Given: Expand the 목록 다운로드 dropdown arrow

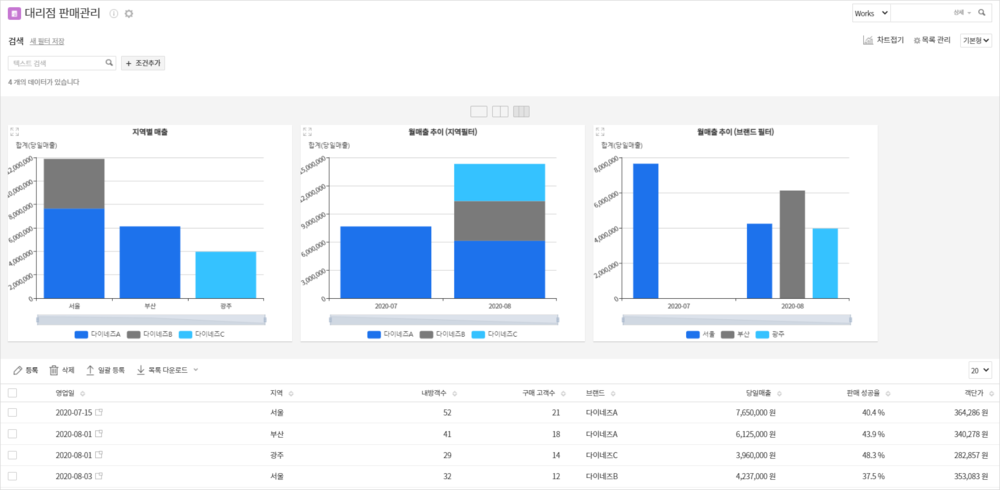Looking at the screenshot, I should (x=196, y=370).
